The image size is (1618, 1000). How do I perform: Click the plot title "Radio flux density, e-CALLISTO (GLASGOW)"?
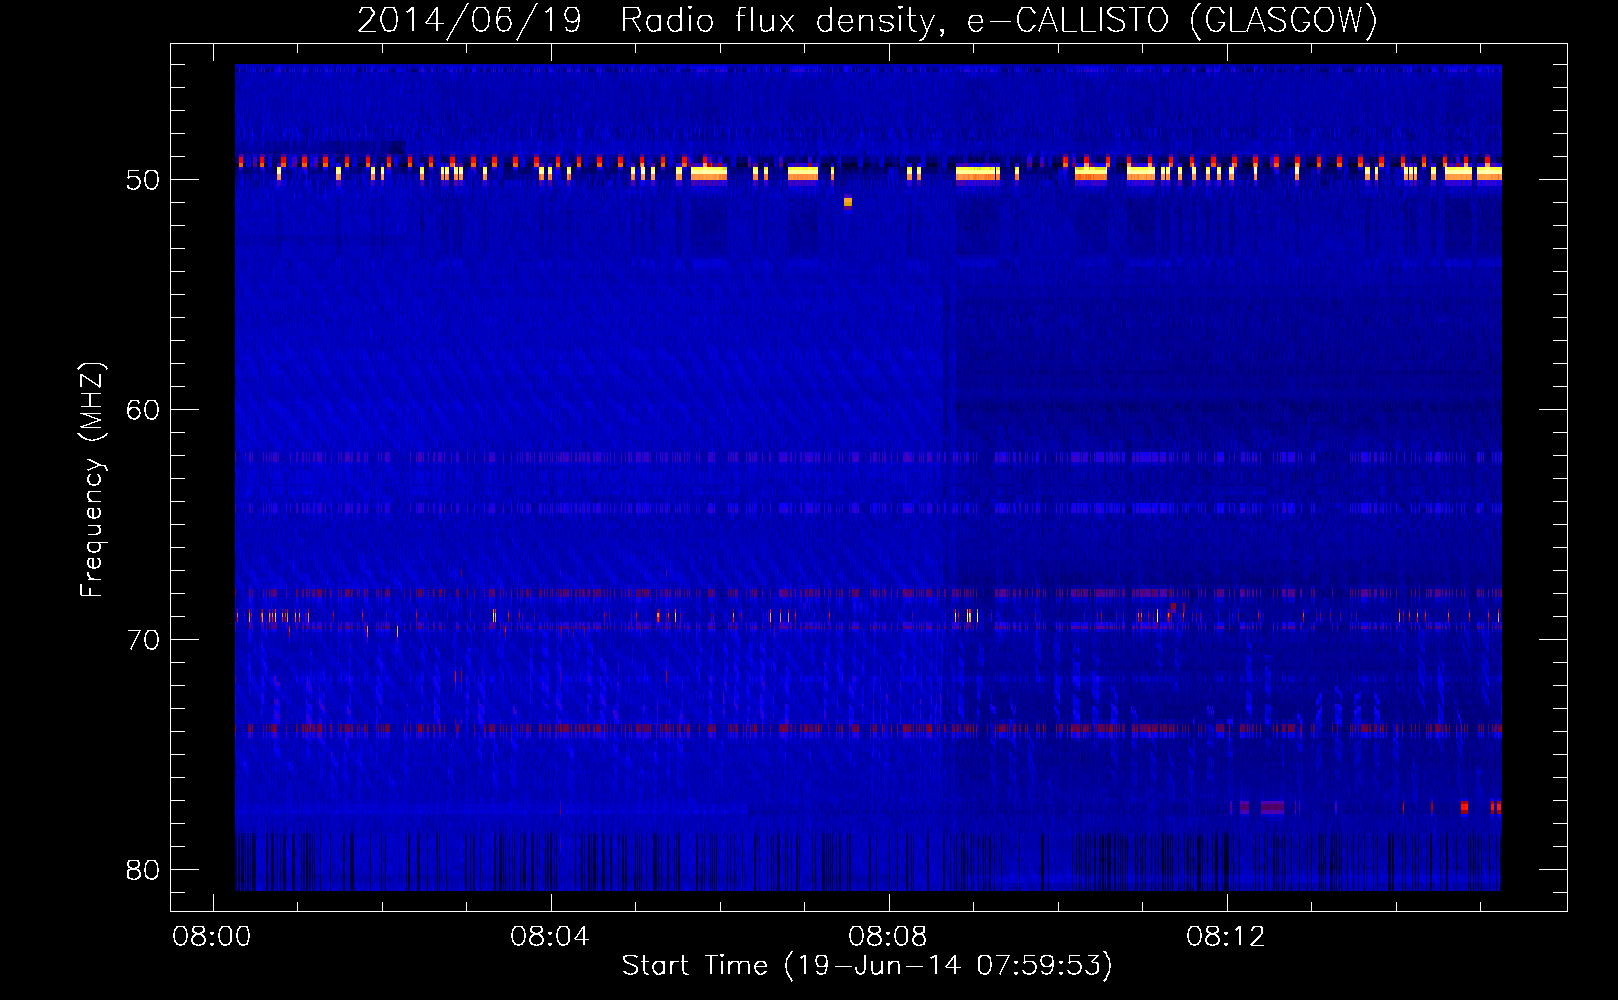pyautogui.click(x=999, y=21)
